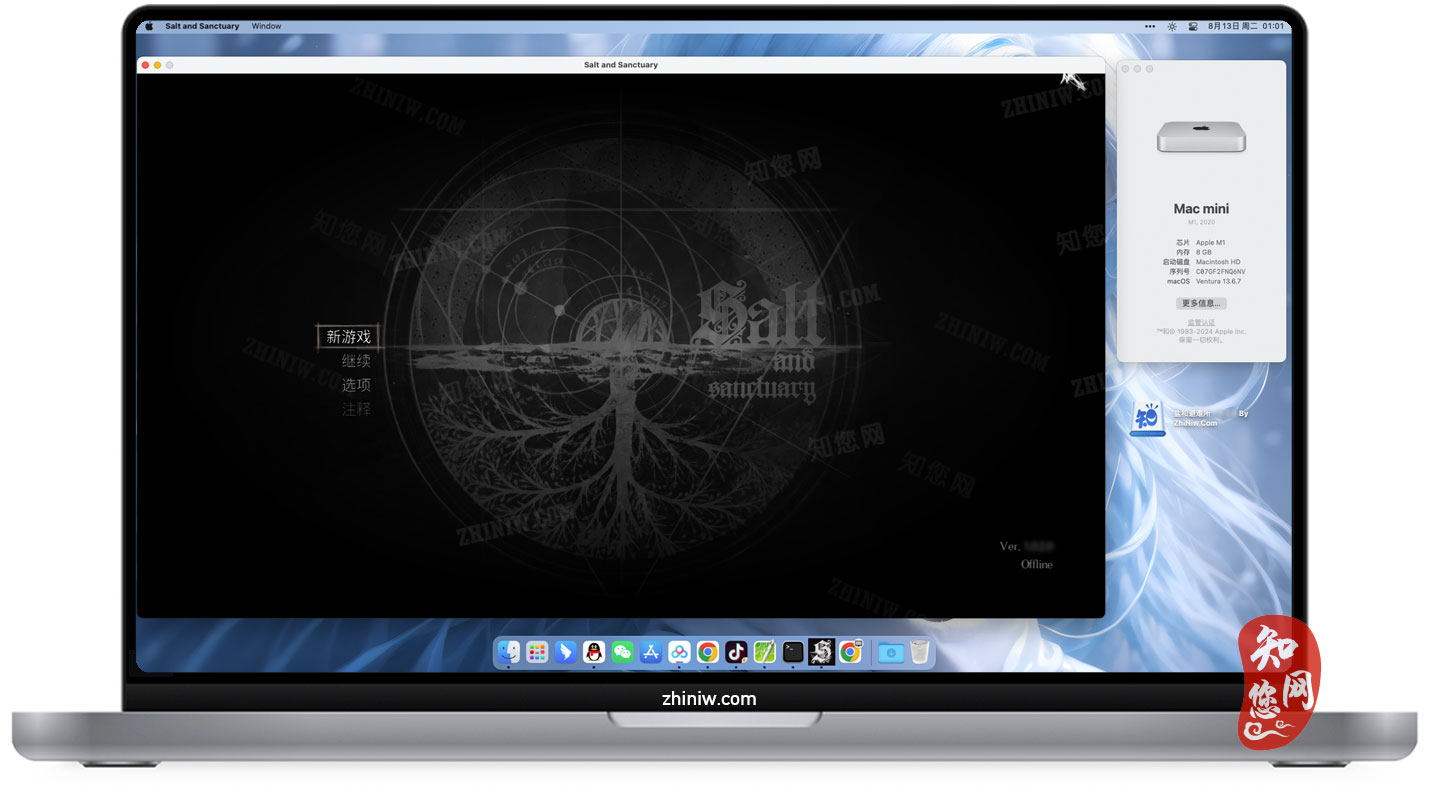
Task: Choose 继续 to continue the game
Action: (x=356, y=361)
